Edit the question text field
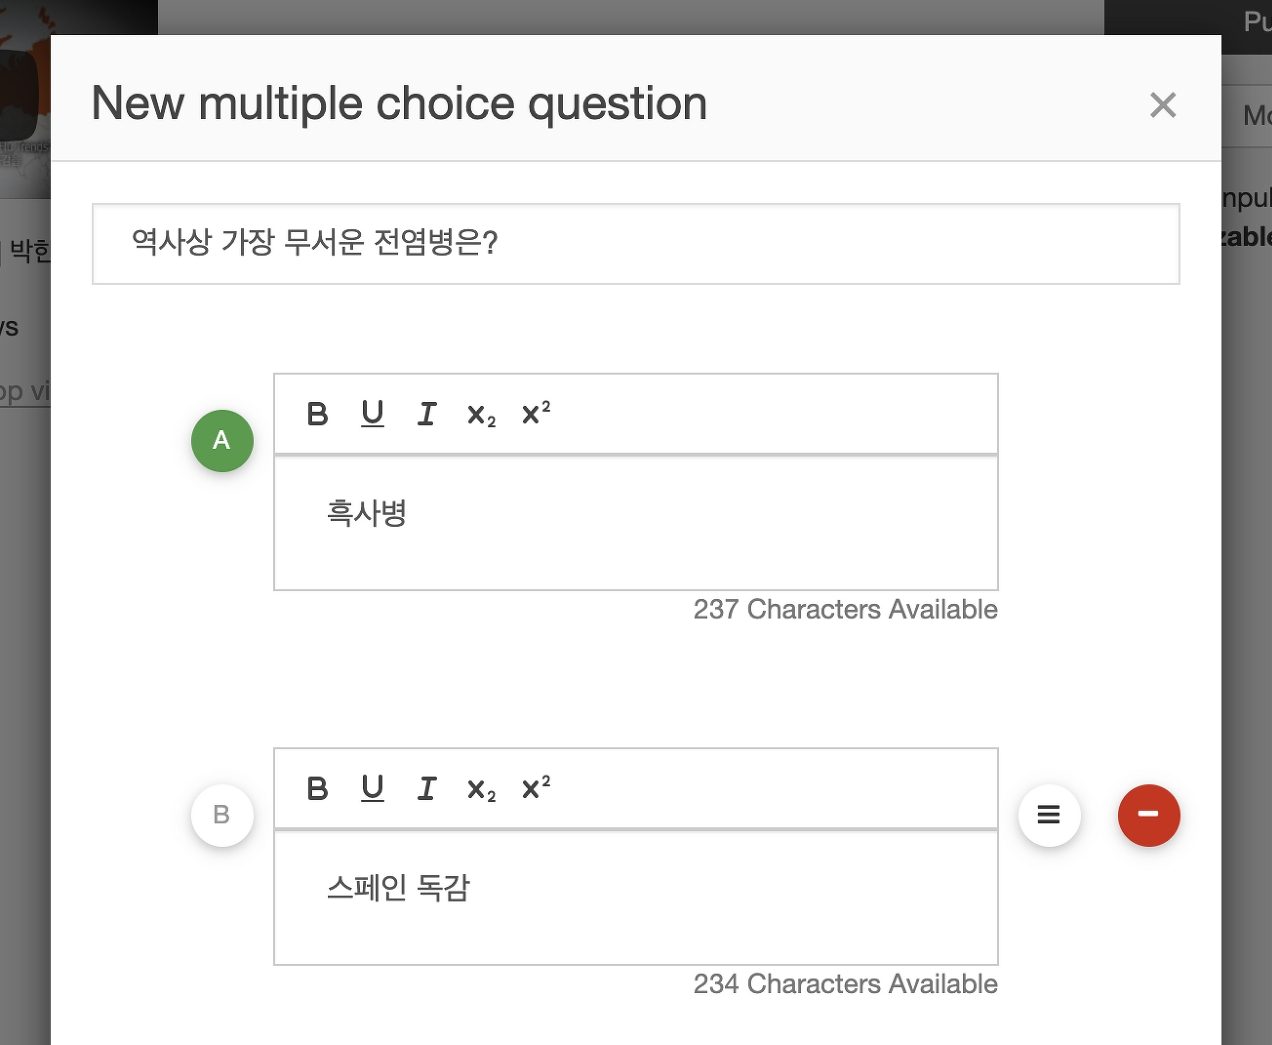The image size is (1272, 1045). point(636,244)
